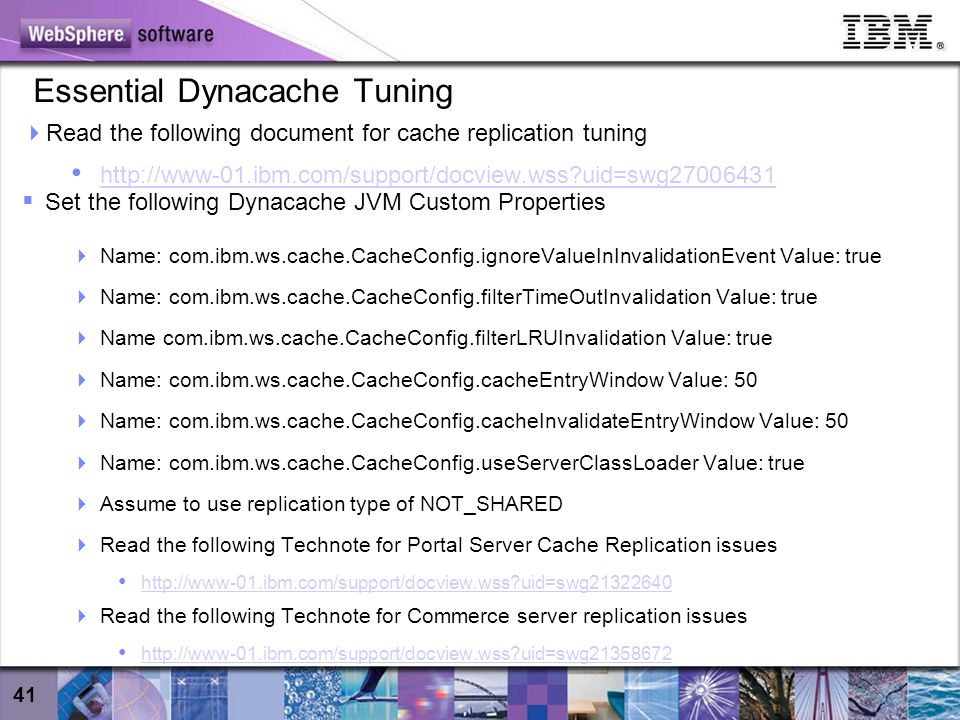Click arrow bullet beside NOT_SHARED line

[x=82, y=504]
